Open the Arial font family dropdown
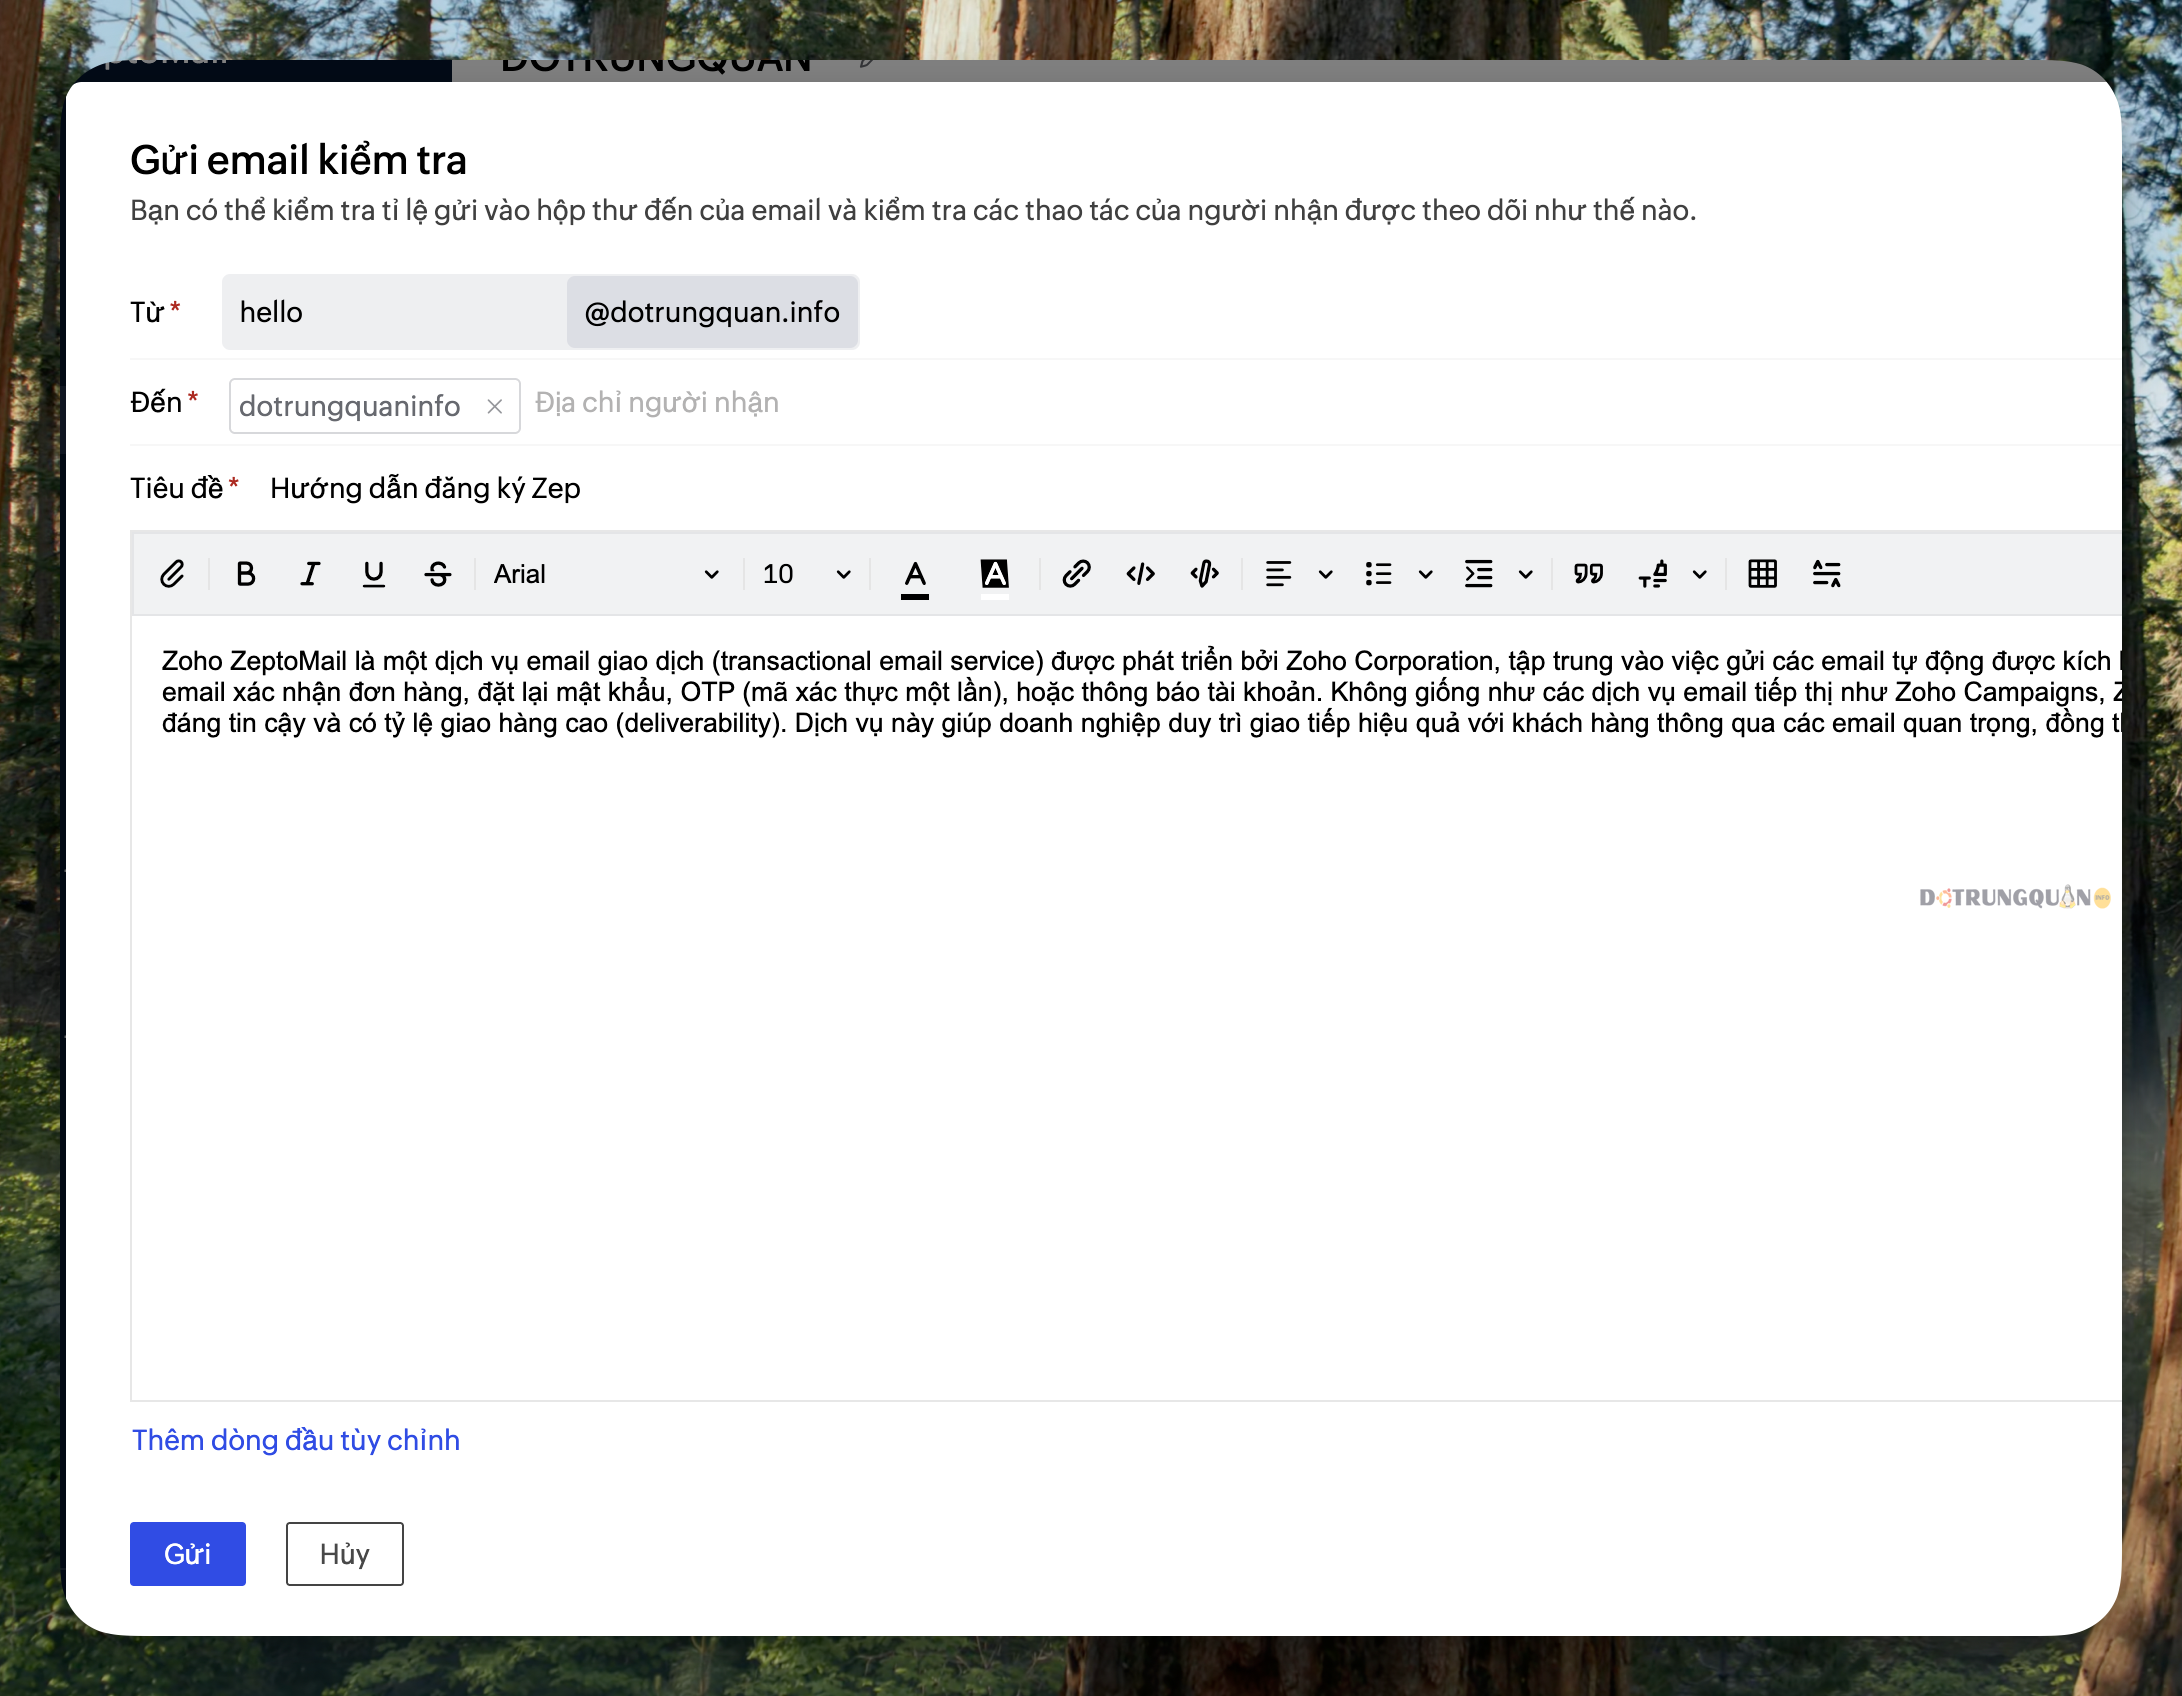The height and width of the screenshot is (1696, 2182). point(606,574)
